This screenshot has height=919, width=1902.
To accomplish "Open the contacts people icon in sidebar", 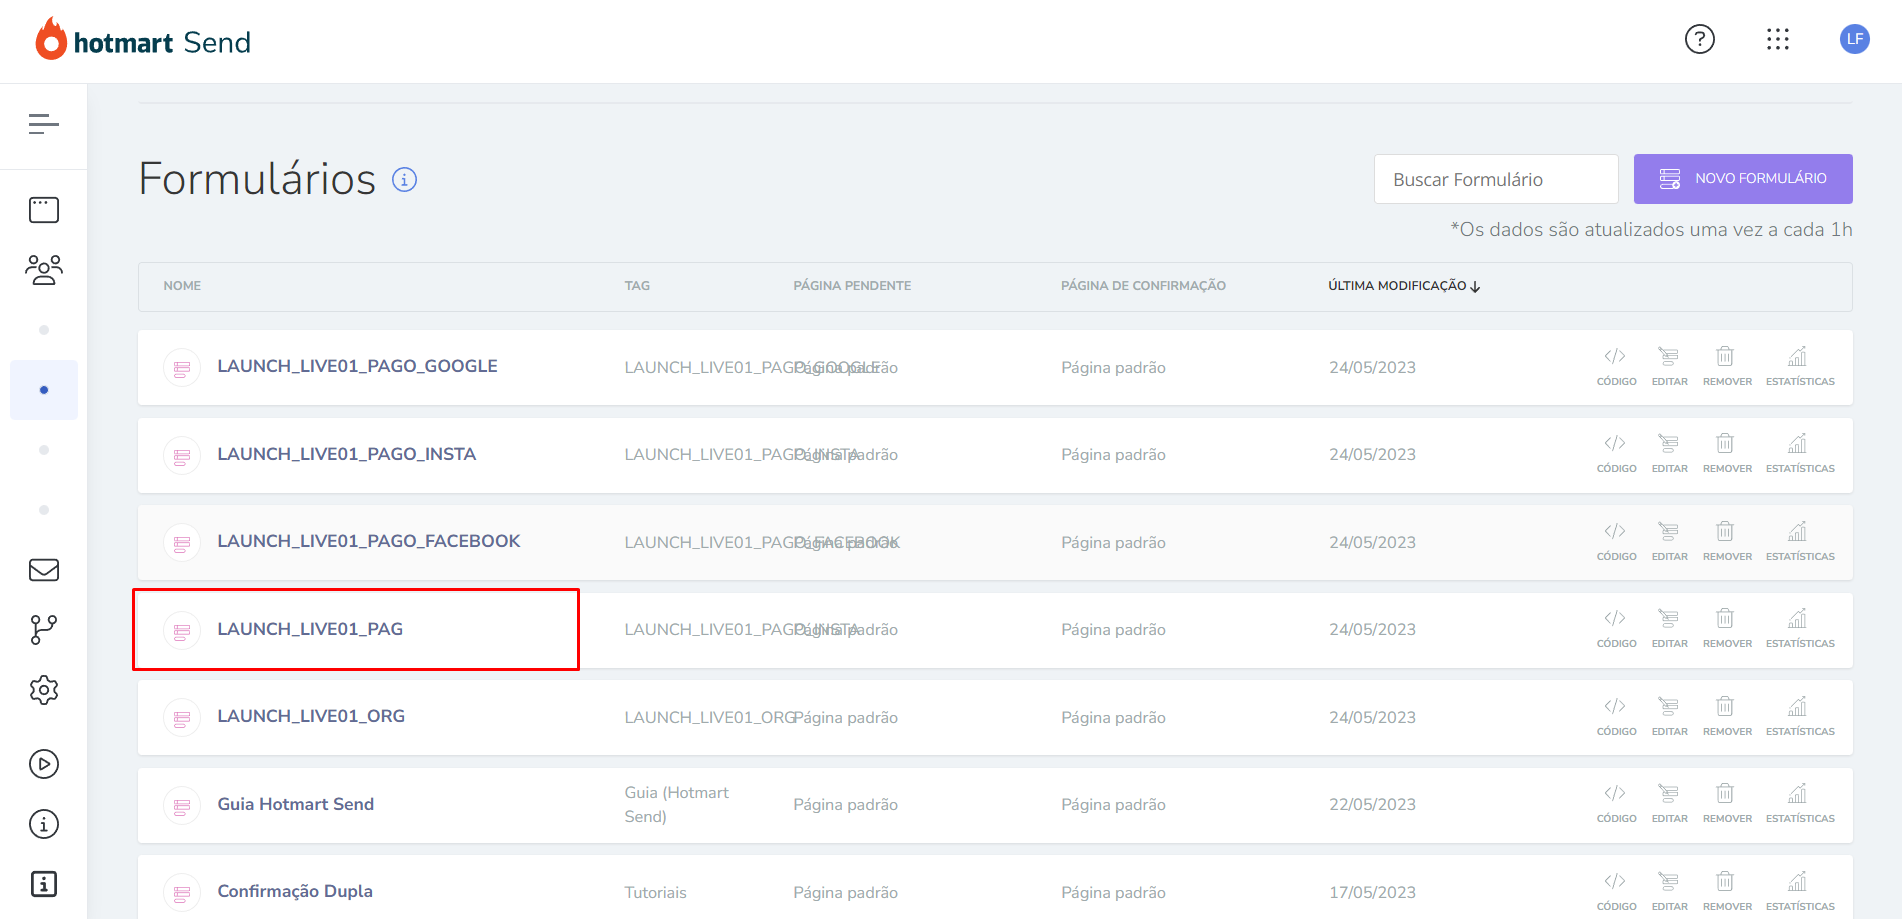I will 44,270.
